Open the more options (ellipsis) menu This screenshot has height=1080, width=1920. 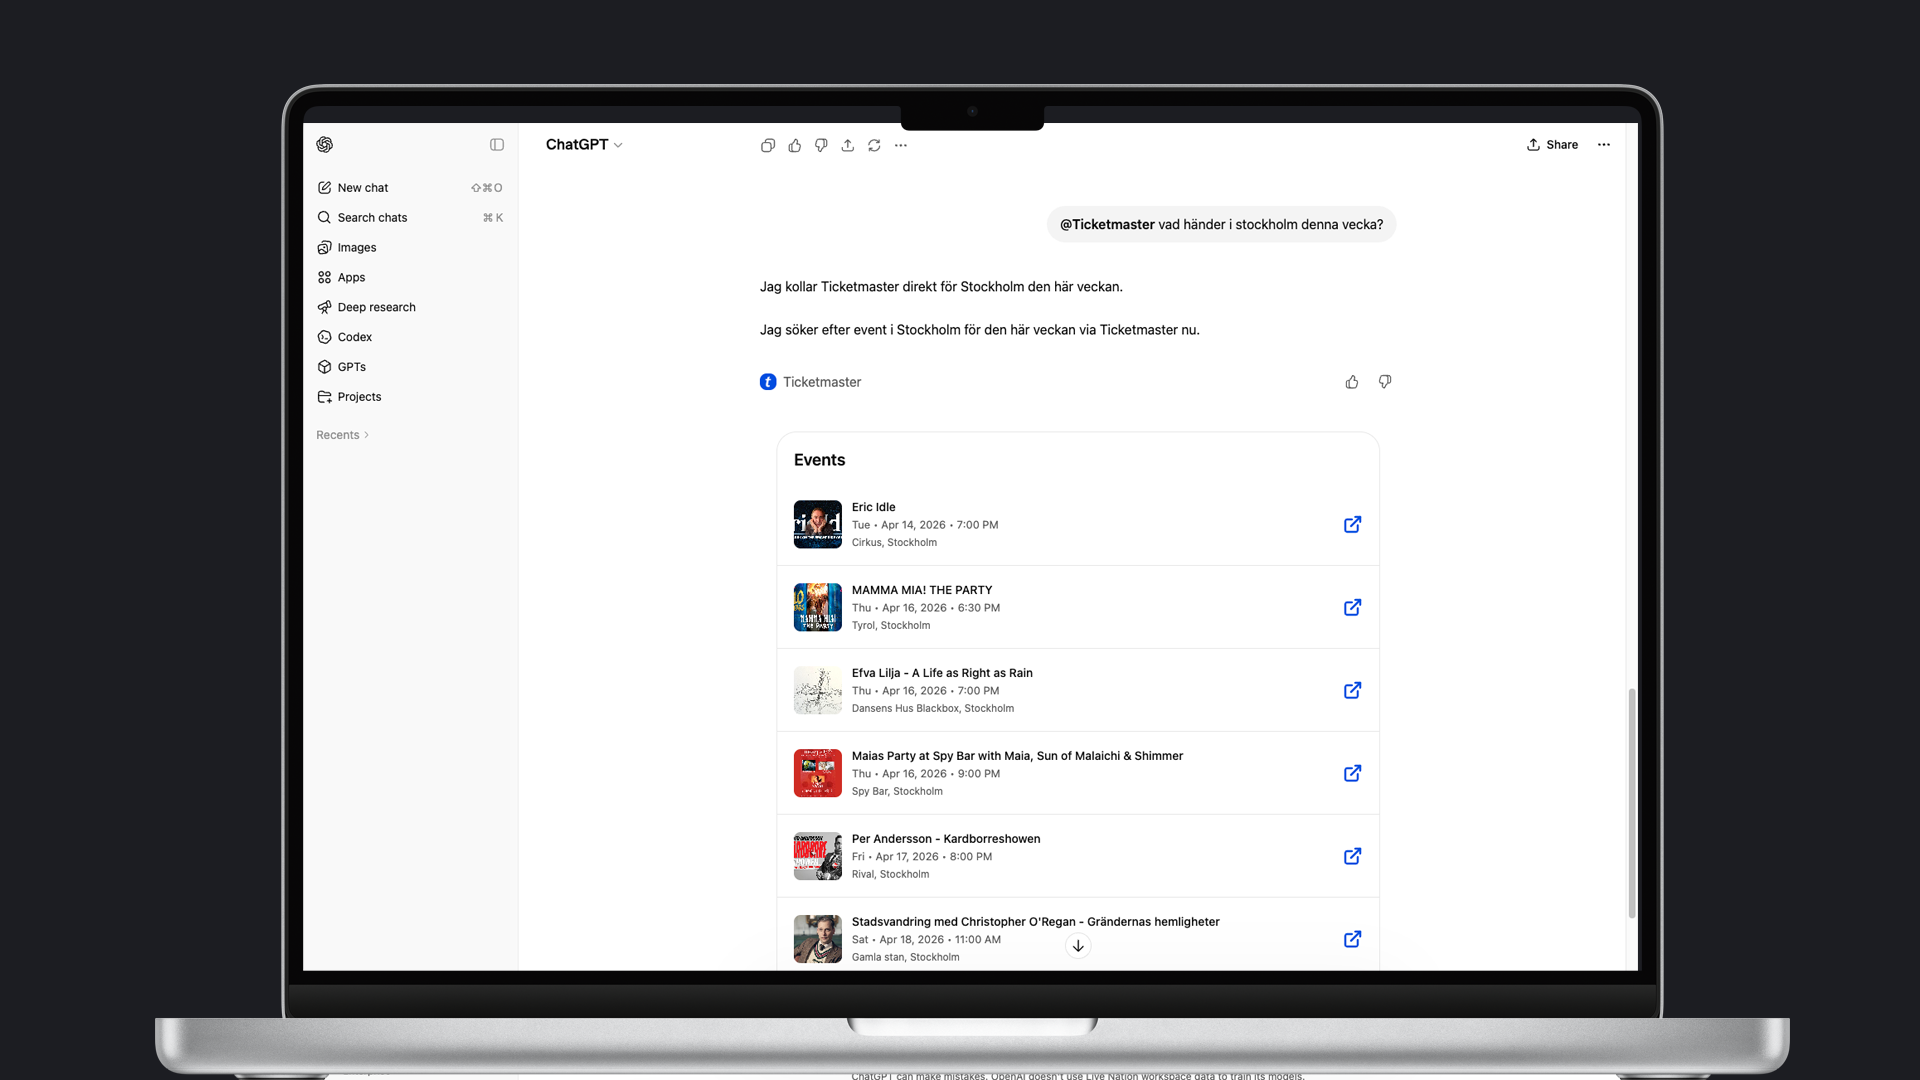tap(900, 145)
